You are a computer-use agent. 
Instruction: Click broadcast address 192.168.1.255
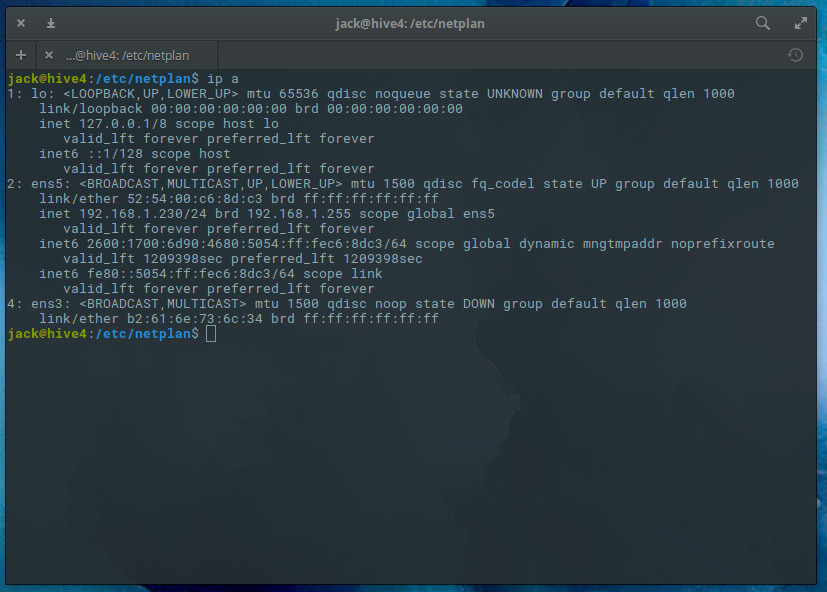(x=299, y=214)
